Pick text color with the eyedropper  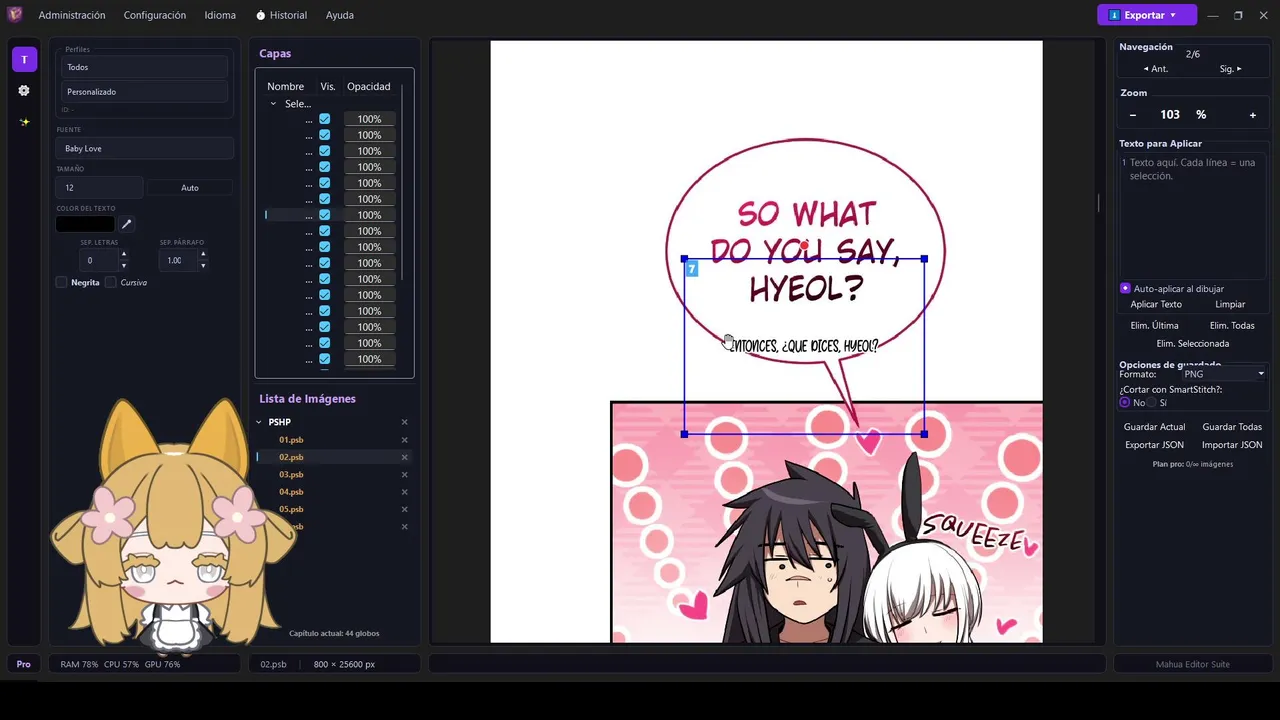coord(127,224)
